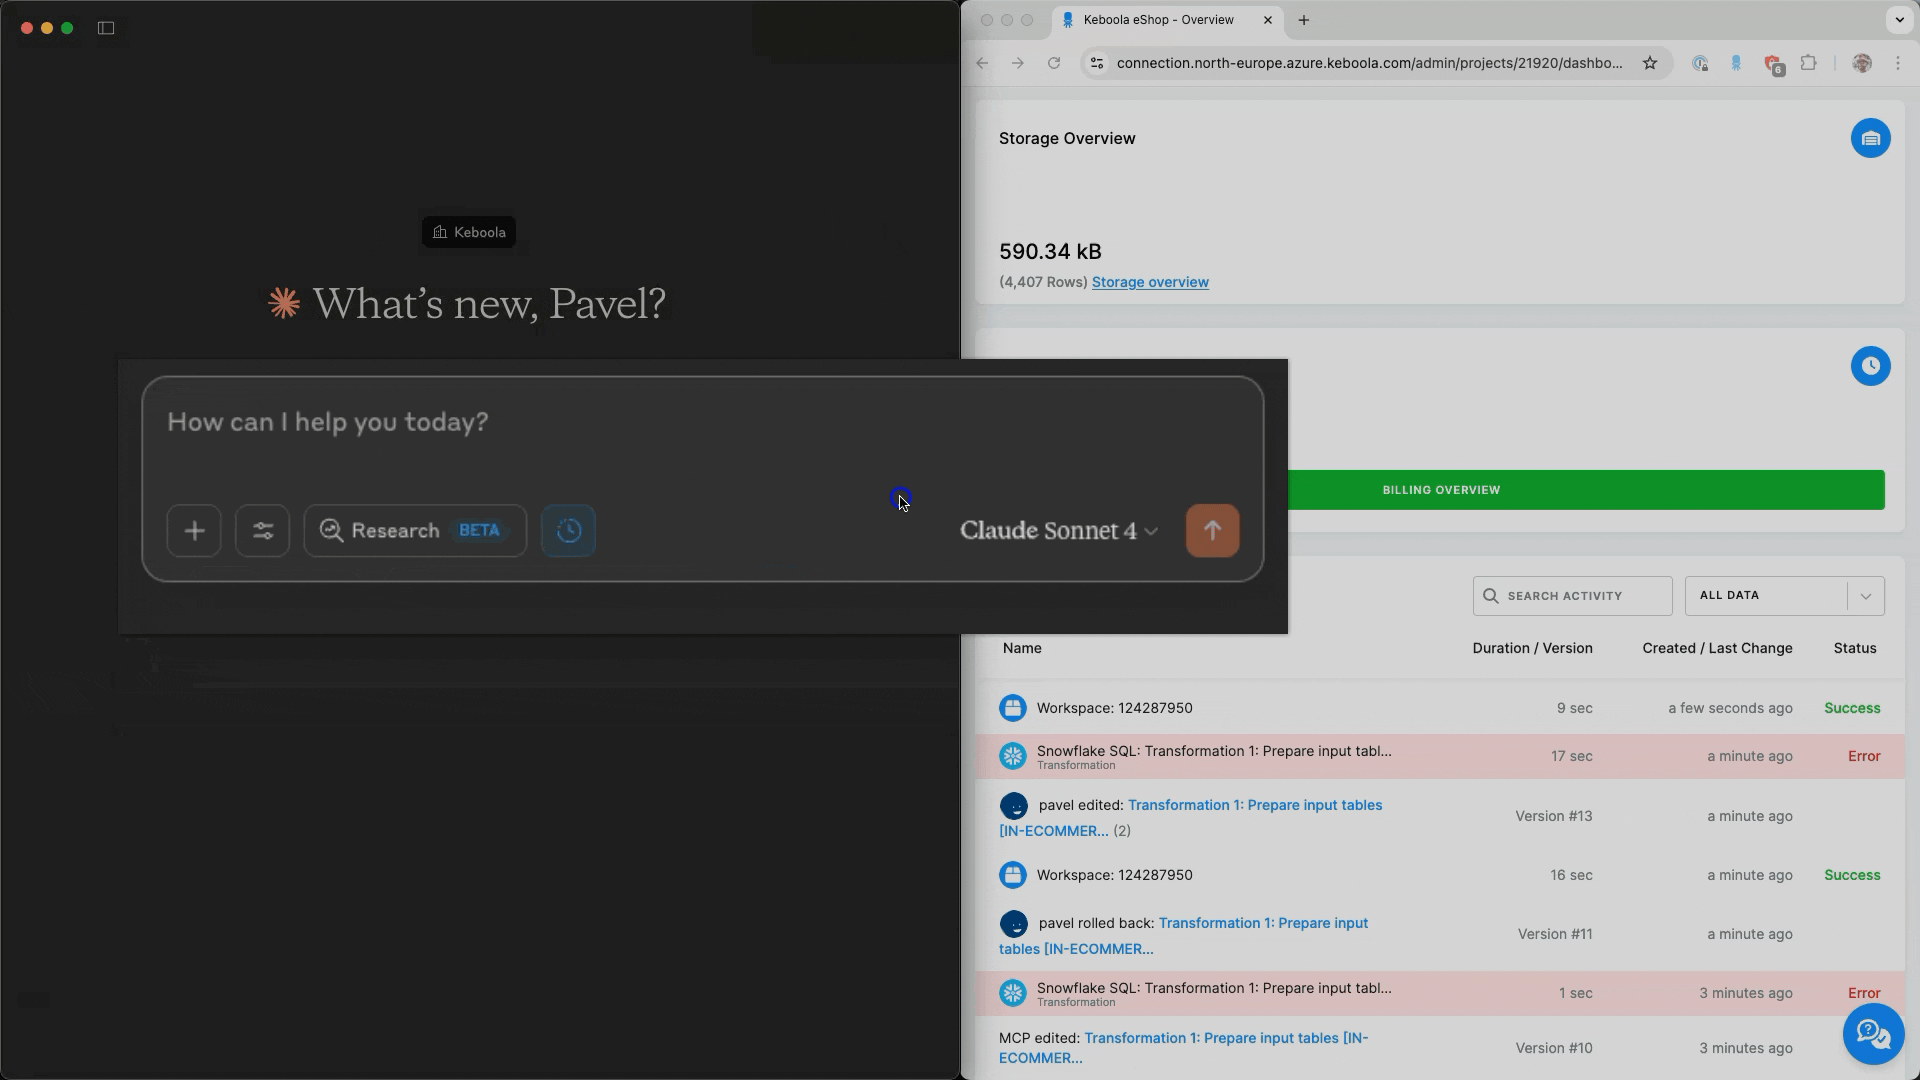Open the Storage overview link
The width and height of the screenshot is (1920, 1080).
click(x=1150, y=282)
